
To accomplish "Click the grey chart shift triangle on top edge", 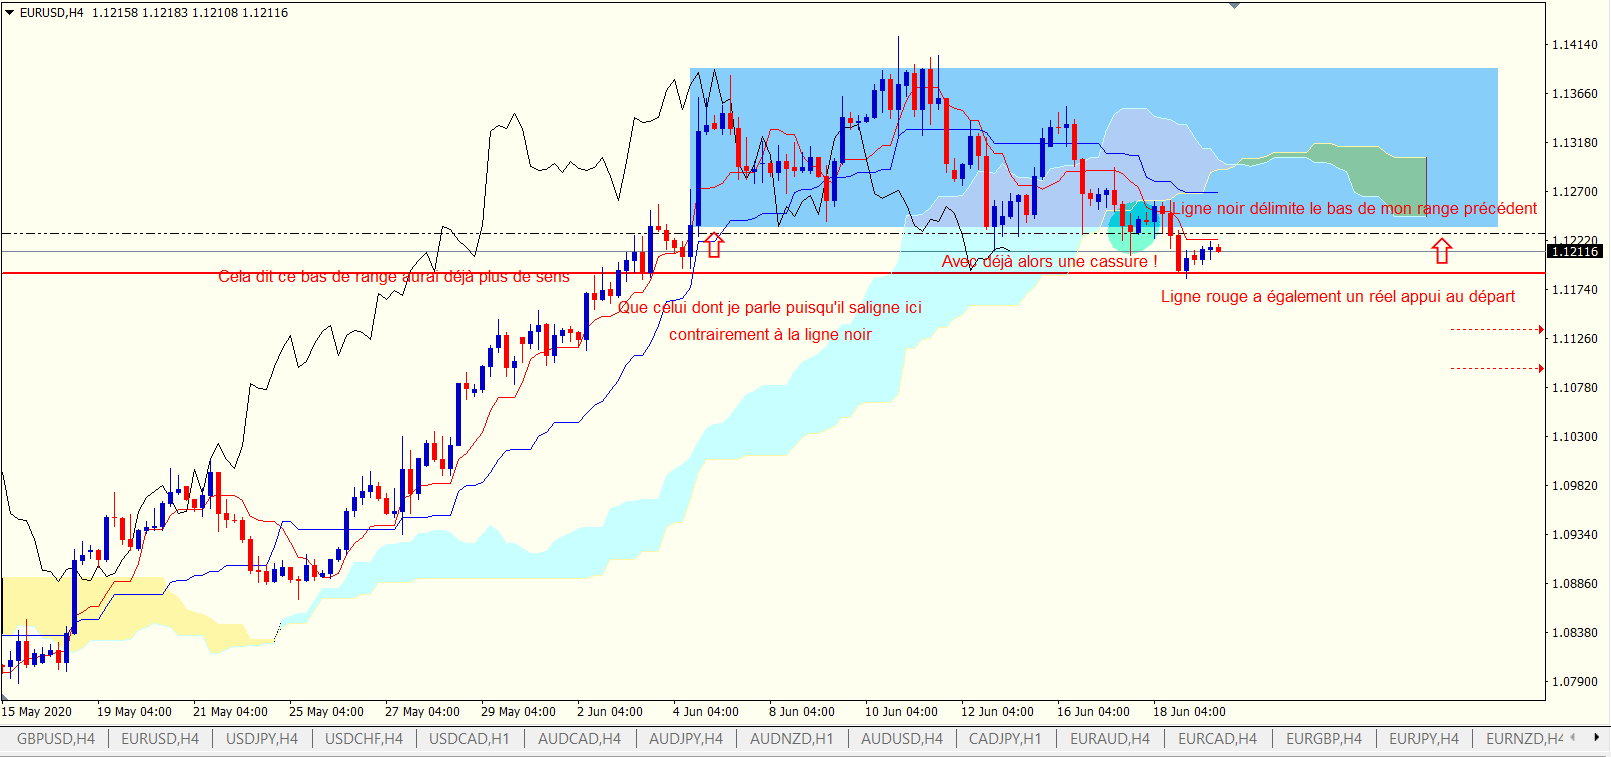I will 1234,6.
